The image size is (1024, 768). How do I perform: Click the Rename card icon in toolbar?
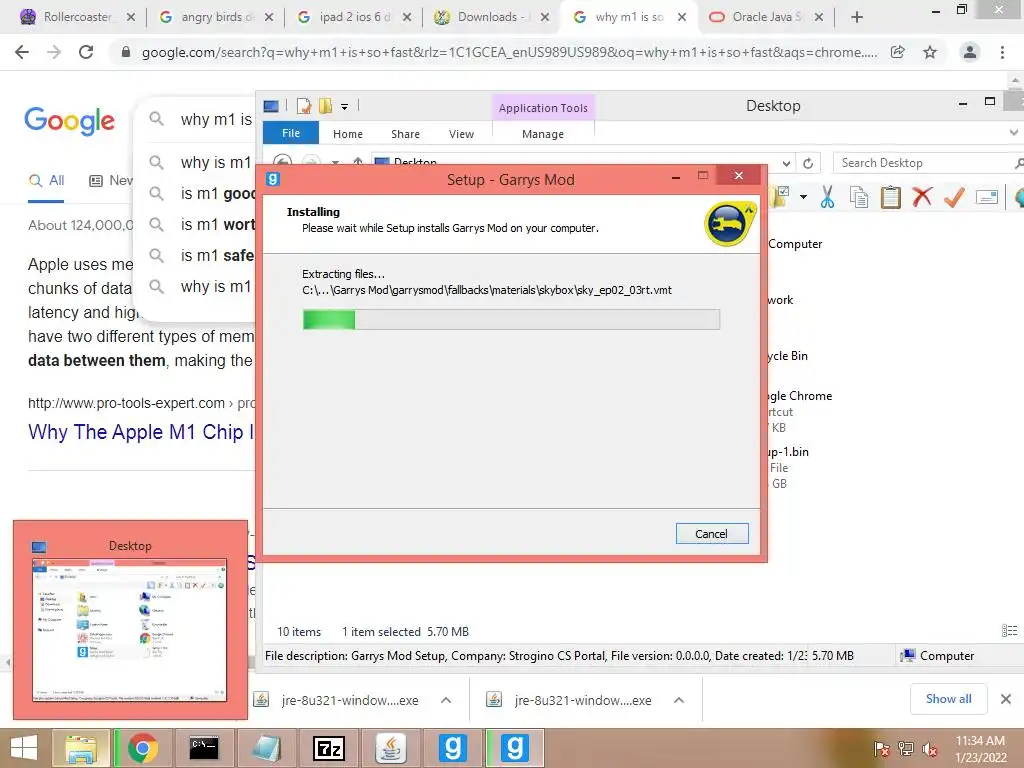click(x=987, y=197)
